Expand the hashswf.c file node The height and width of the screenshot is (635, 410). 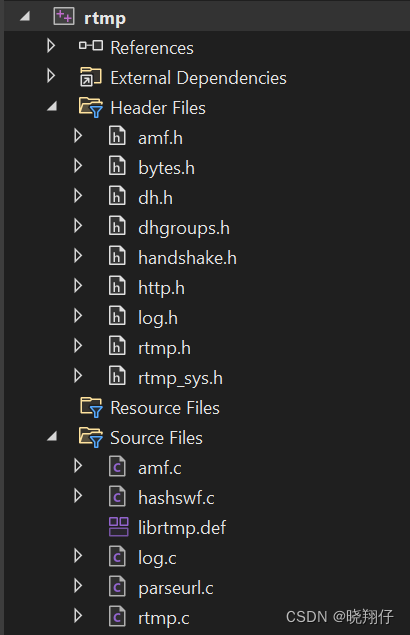tap(78, 496)
